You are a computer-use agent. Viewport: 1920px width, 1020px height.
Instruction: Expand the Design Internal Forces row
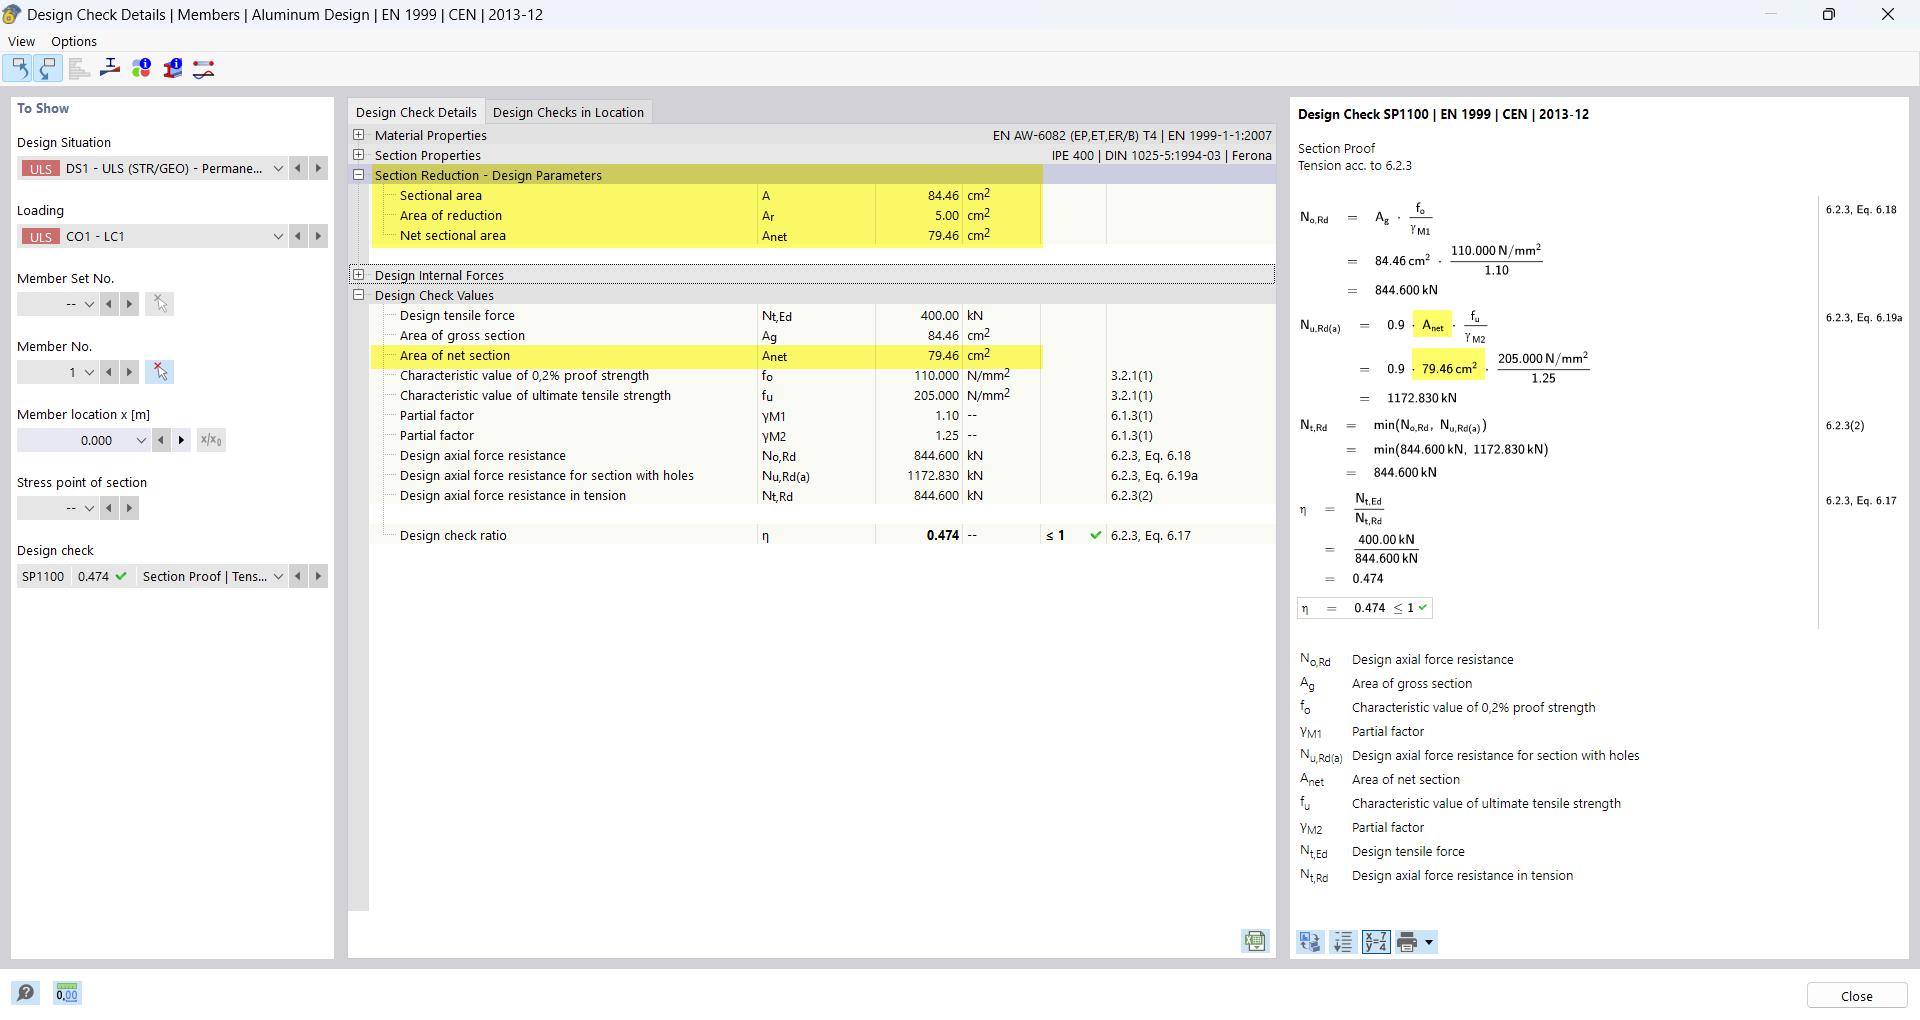click(359, 275)
